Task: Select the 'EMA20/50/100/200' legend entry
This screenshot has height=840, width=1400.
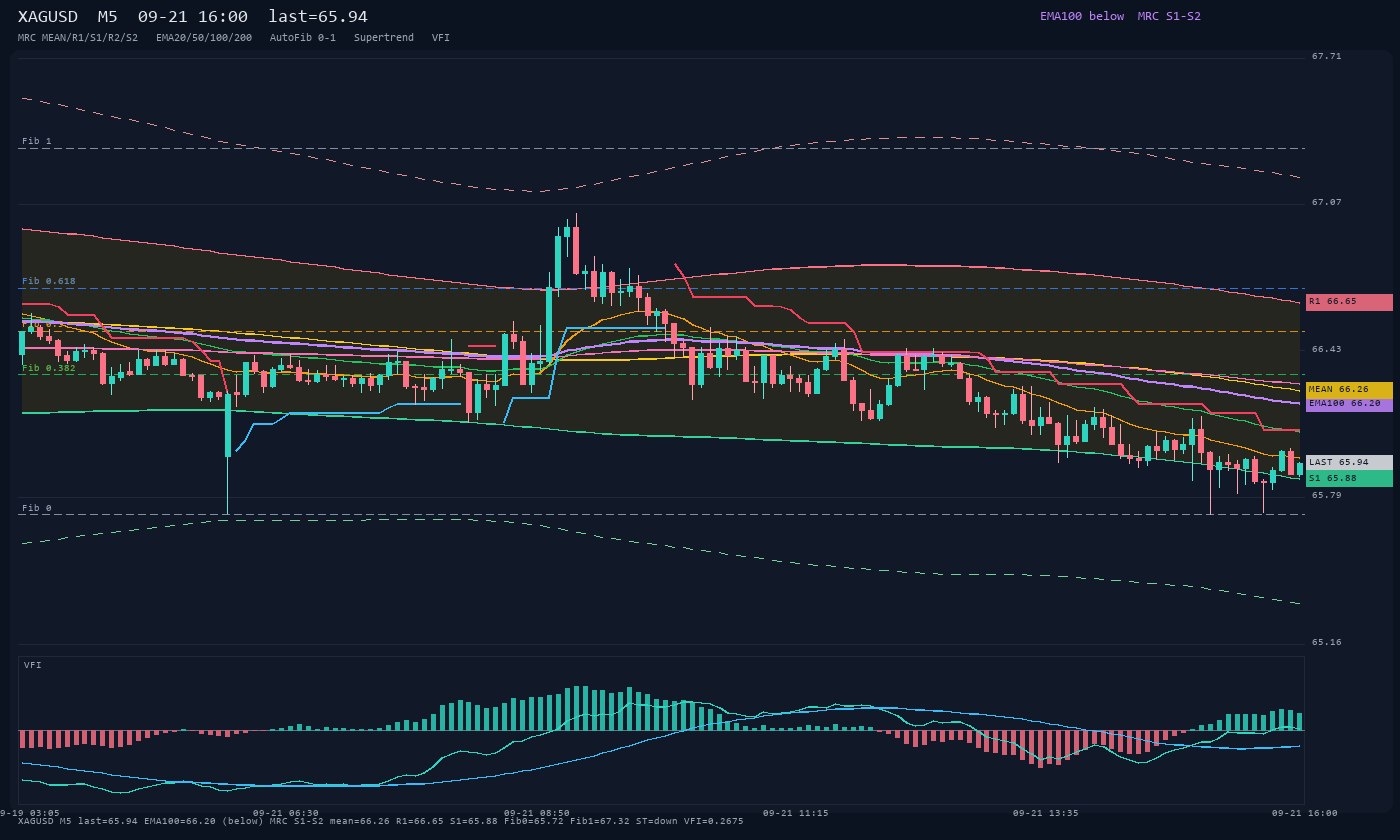Action: coord(204,38)
